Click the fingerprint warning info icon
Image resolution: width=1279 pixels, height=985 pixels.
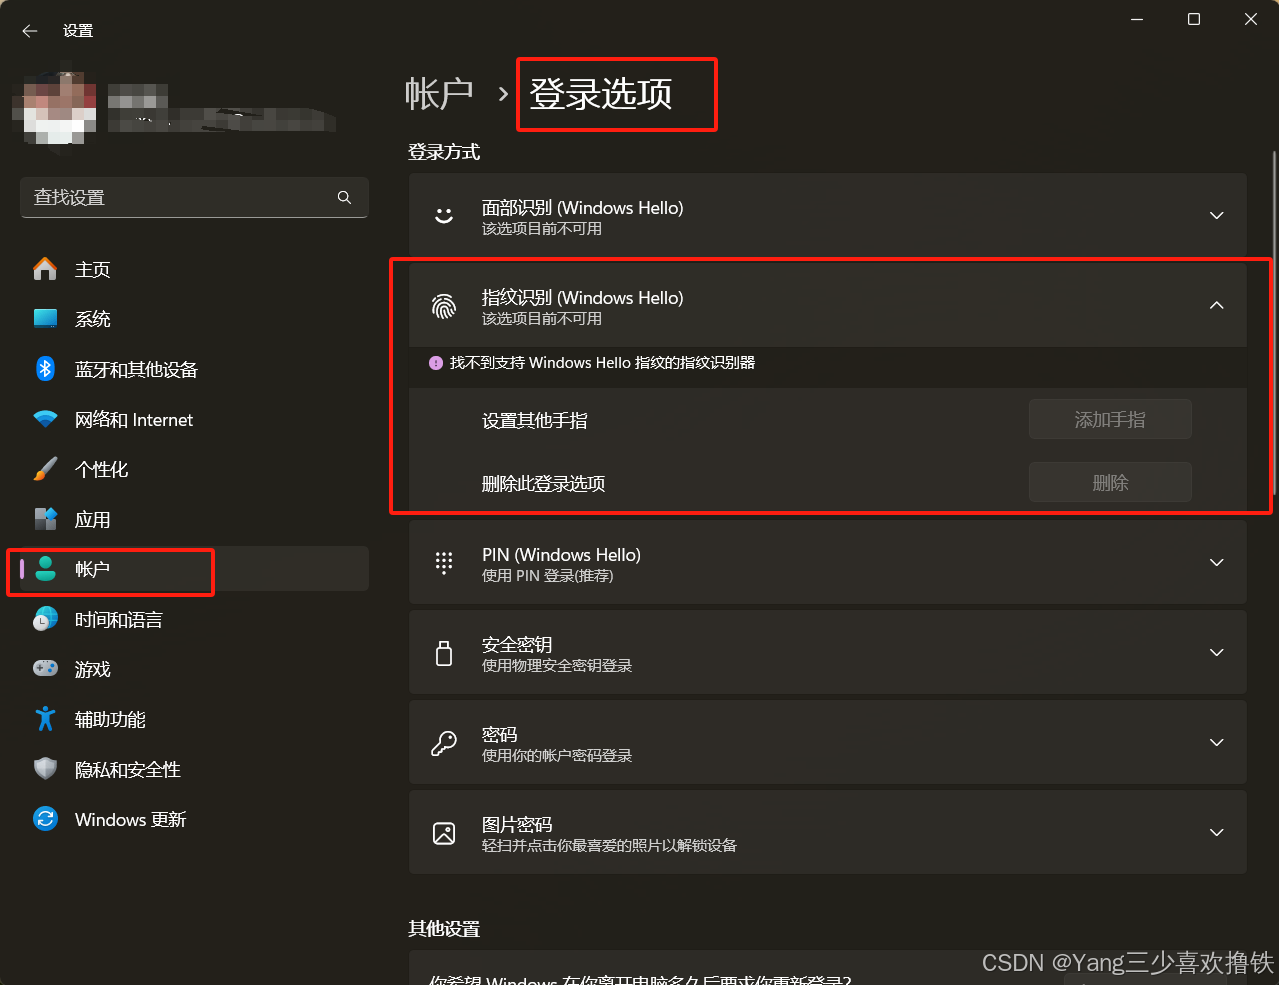click(x=436, y=363)
